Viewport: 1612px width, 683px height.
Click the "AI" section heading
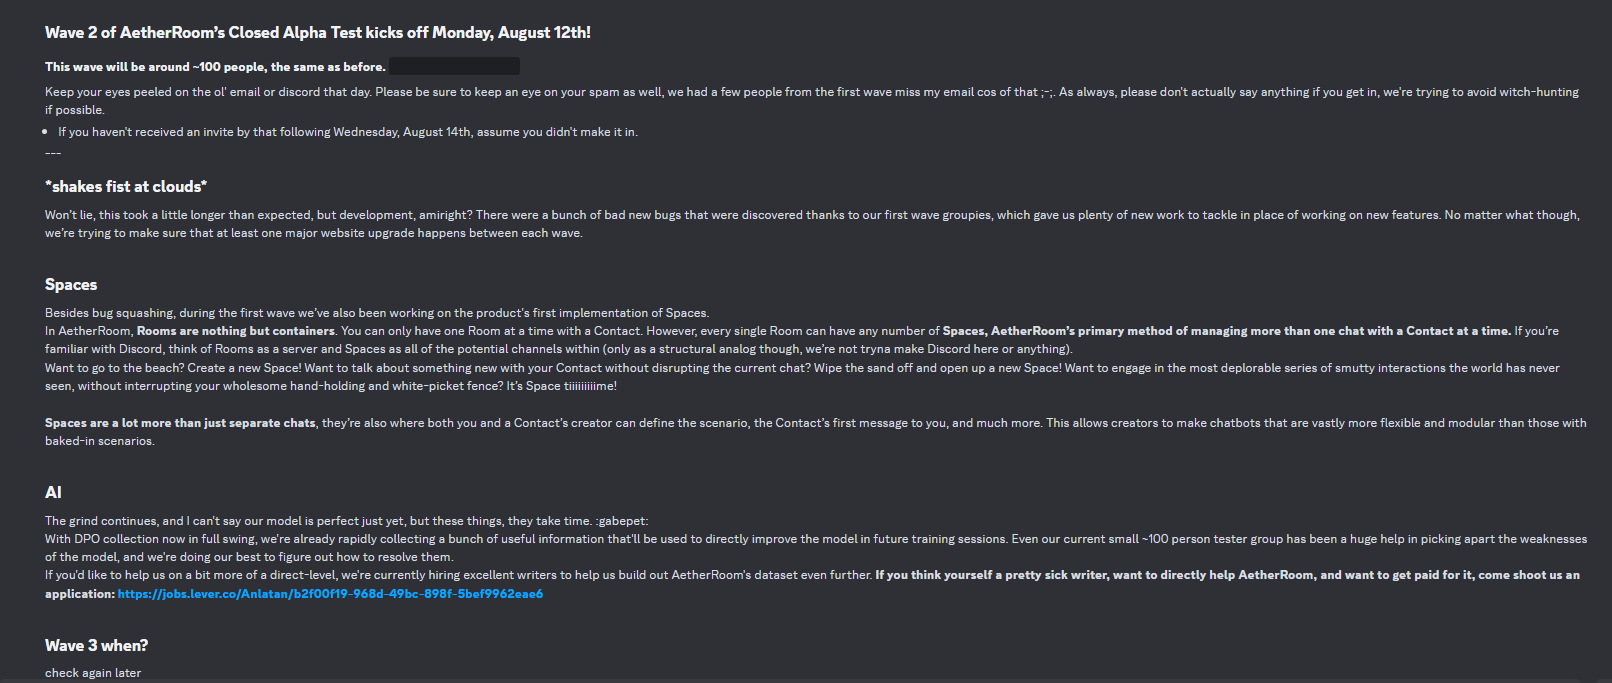click(53, 493)
